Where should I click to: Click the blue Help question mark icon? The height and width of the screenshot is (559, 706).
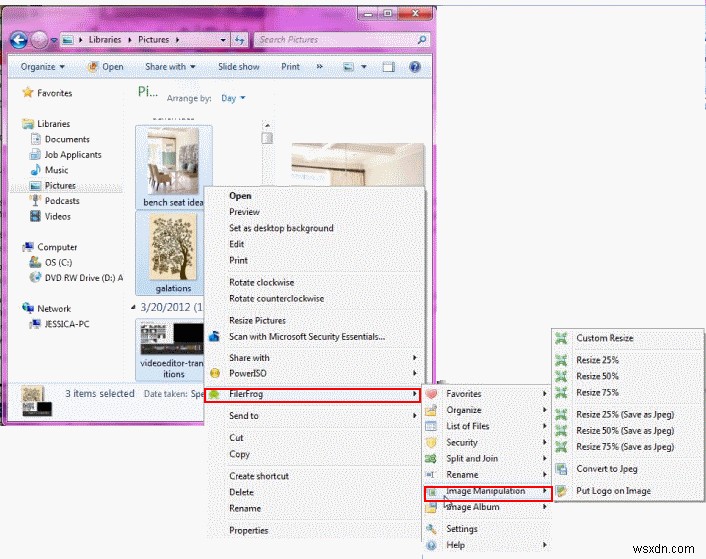point(415,67)
